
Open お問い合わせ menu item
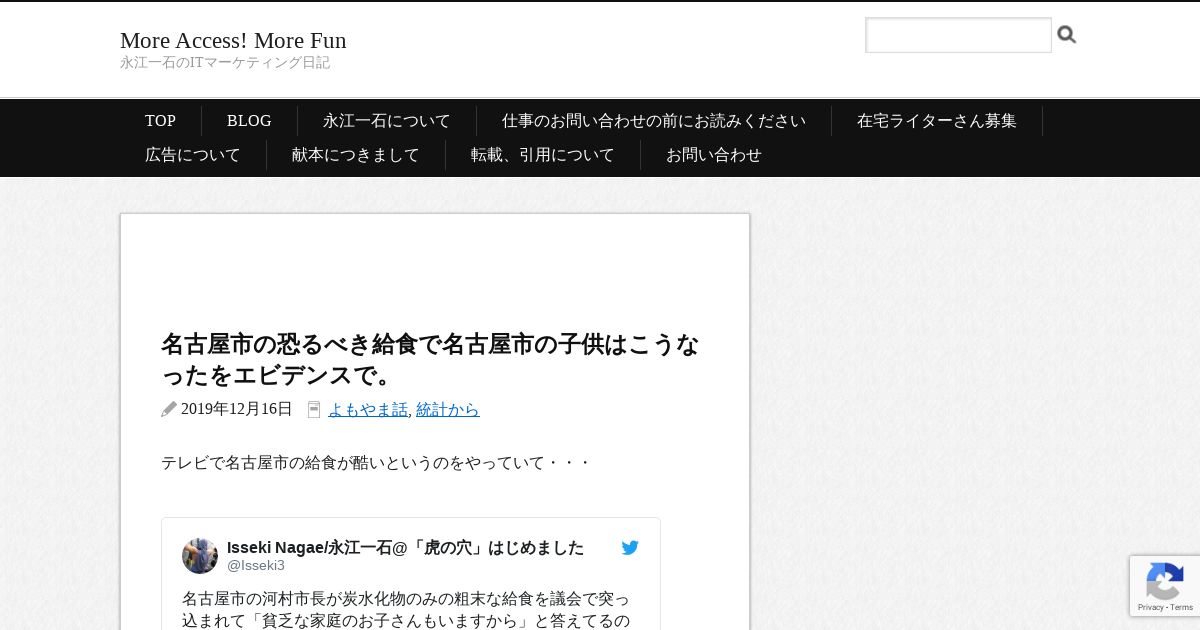coord(714,155)
